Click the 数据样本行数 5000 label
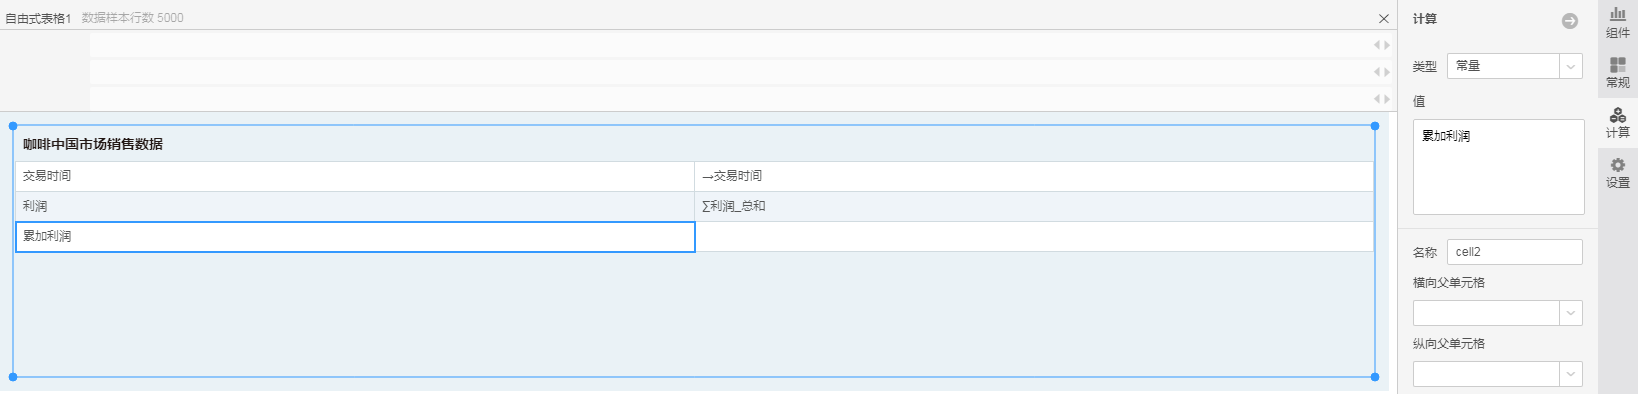 [x=132, y=18]
